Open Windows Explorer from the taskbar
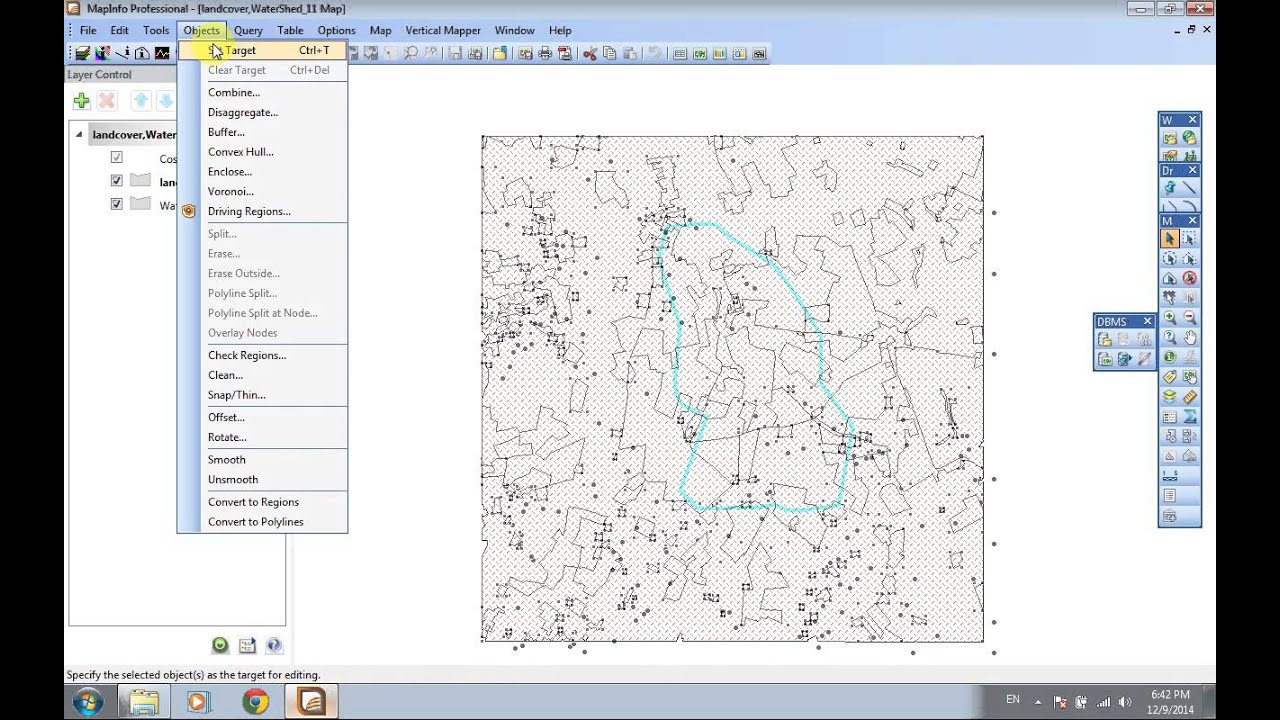The height and width of the screenshot is (720, 1280). pos(143,702)
